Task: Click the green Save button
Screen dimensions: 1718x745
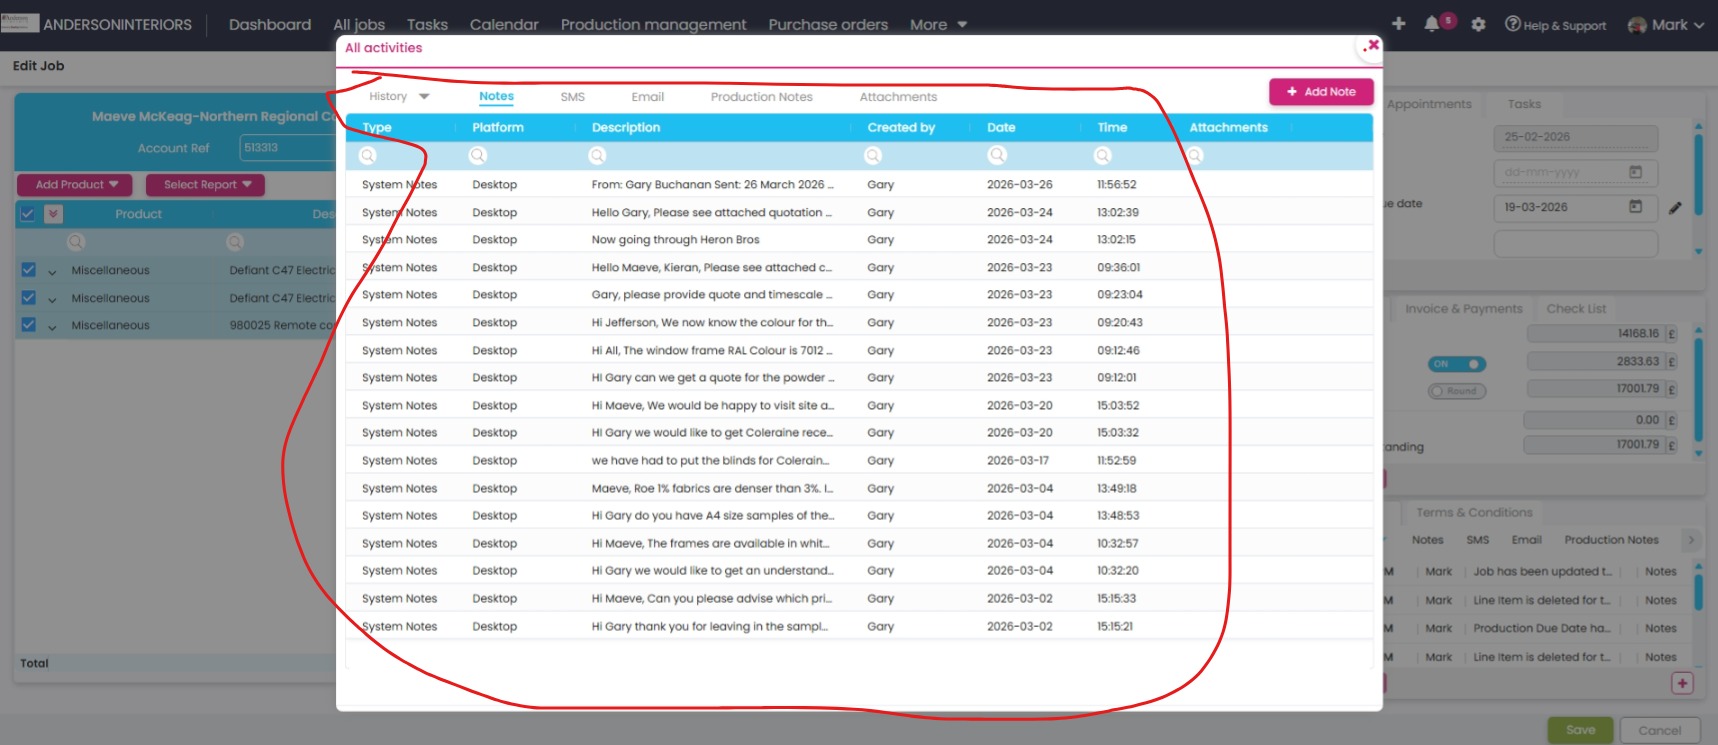Action: coord(1580,730)
